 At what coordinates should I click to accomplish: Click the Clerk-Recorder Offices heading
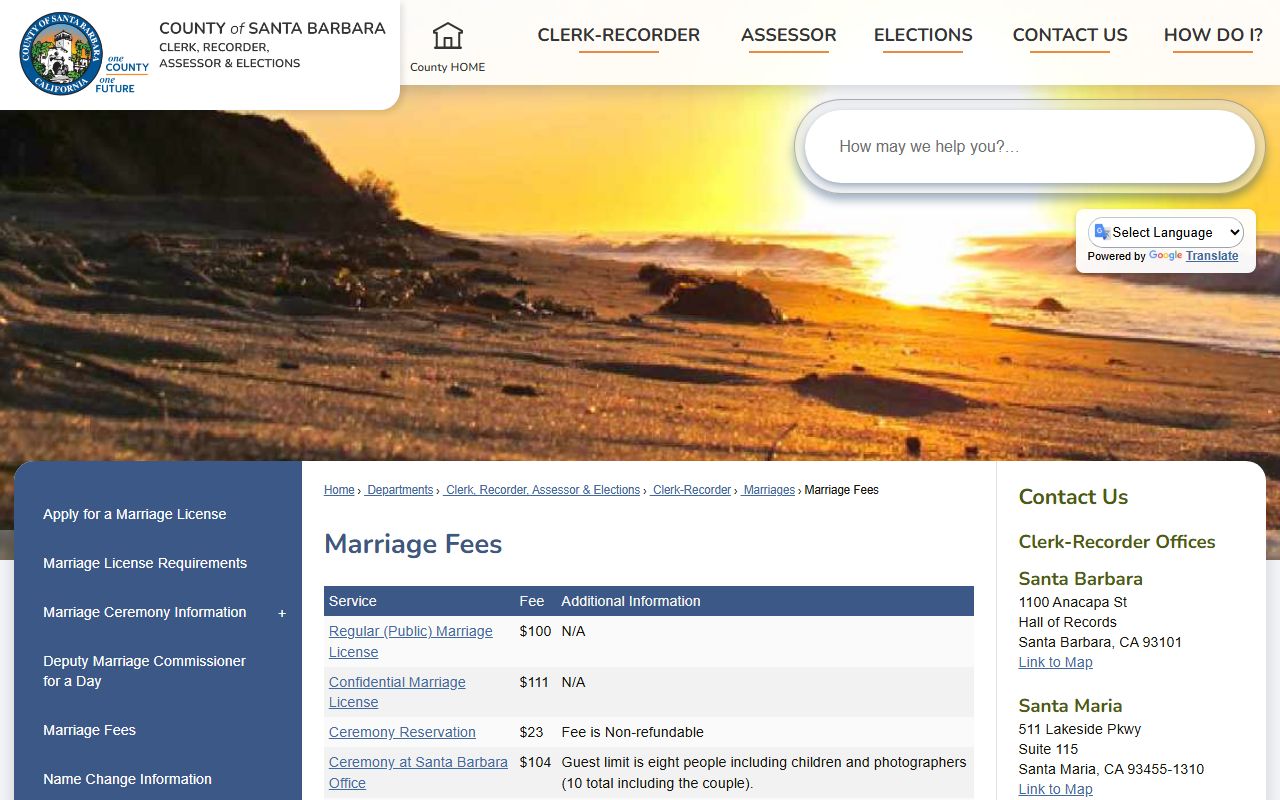click(x=1117, y=542)
